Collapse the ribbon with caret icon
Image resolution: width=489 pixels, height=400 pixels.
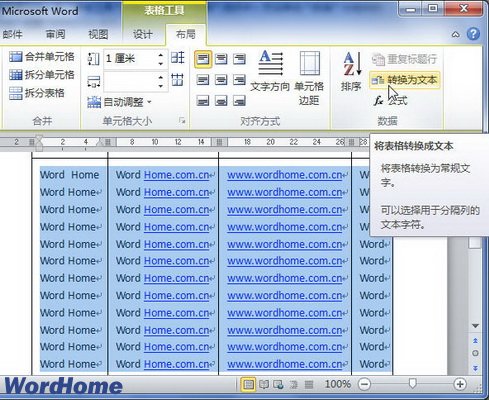pos(455,34)
